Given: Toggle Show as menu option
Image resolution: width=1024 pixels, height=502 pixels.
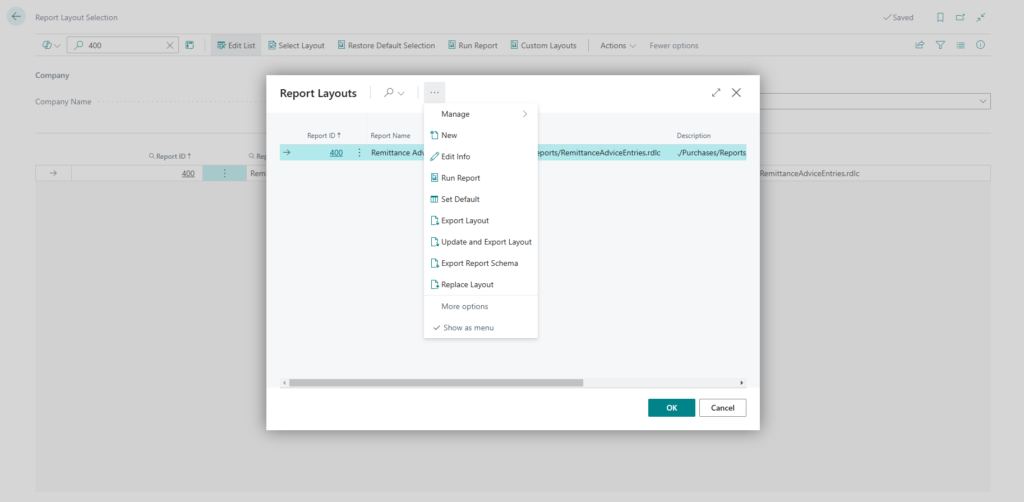Looking at the screenshot, I should click(x=481, y=328).
